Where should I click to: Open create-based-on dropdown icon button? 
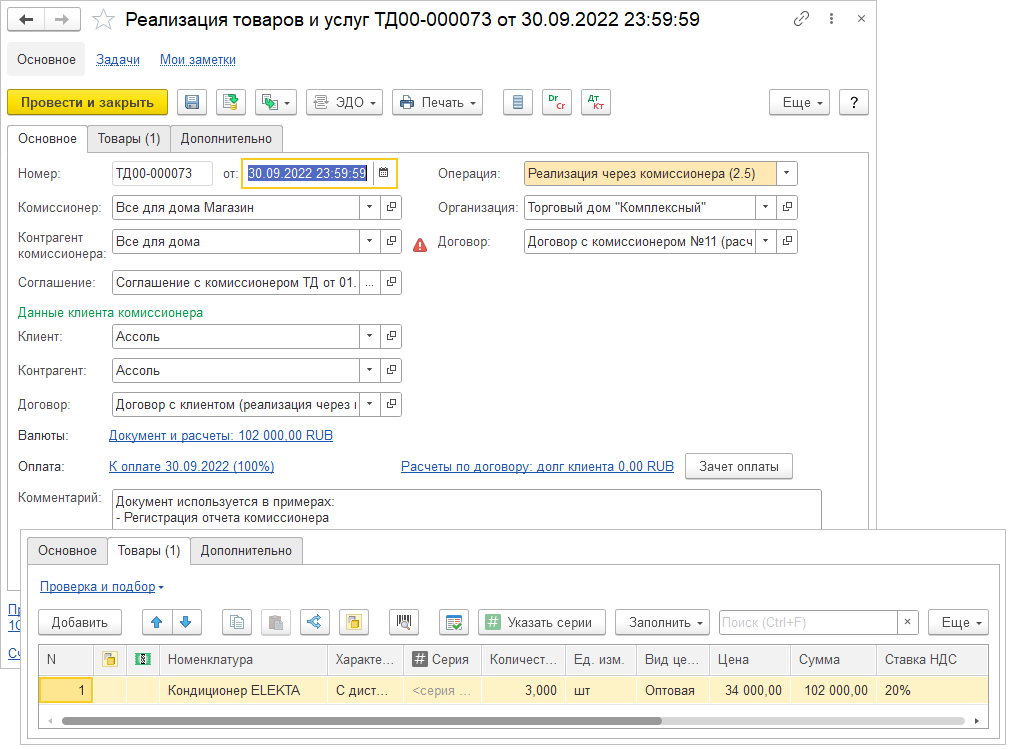click(276, 102)
